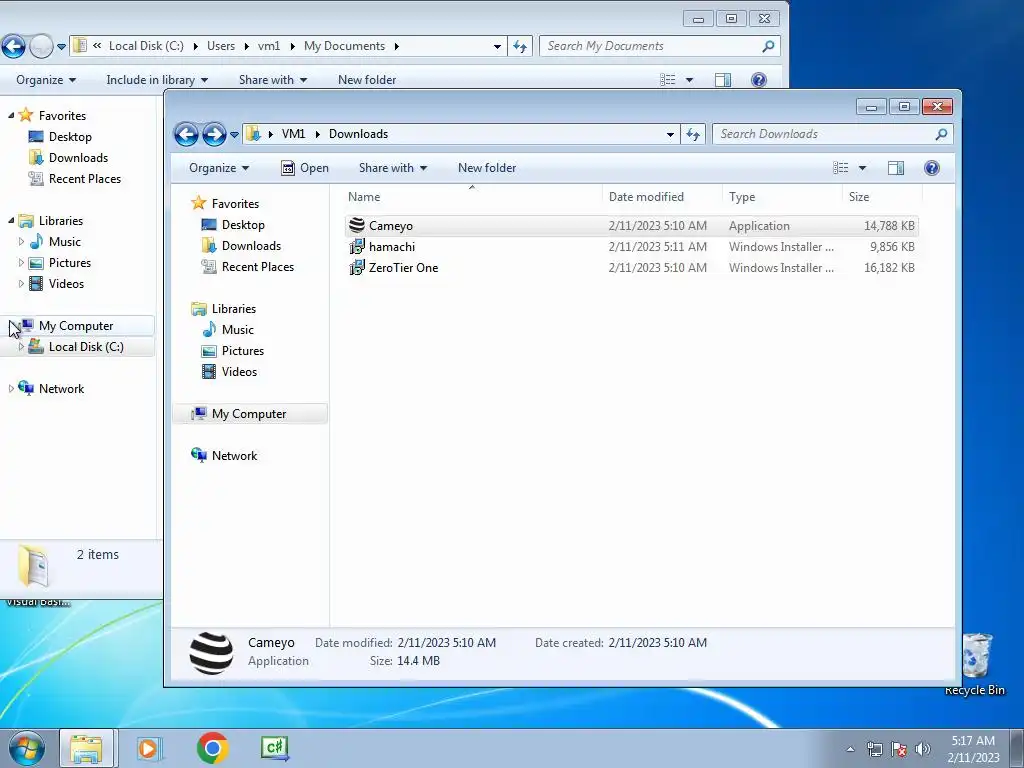This screenshot has width=1024, height=768.
Task: Open Desktop in Downloads window Favorites
Action: (x=243, y=225)
